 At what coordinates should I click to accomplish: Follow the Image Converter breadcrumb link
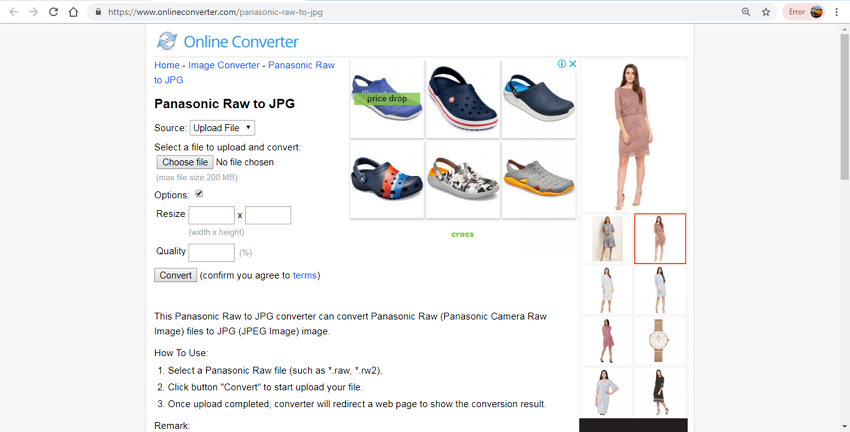tap(224, 65)
